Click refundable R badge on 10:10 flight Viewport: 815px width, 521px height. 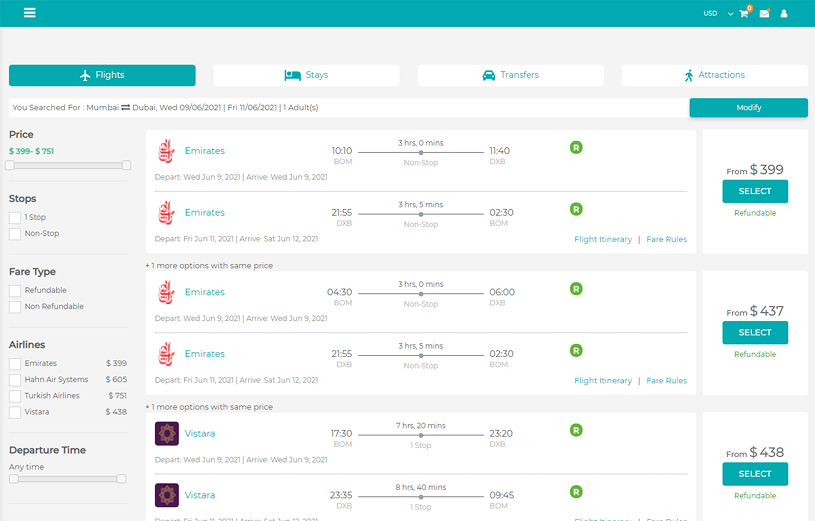tap(576, 148)
